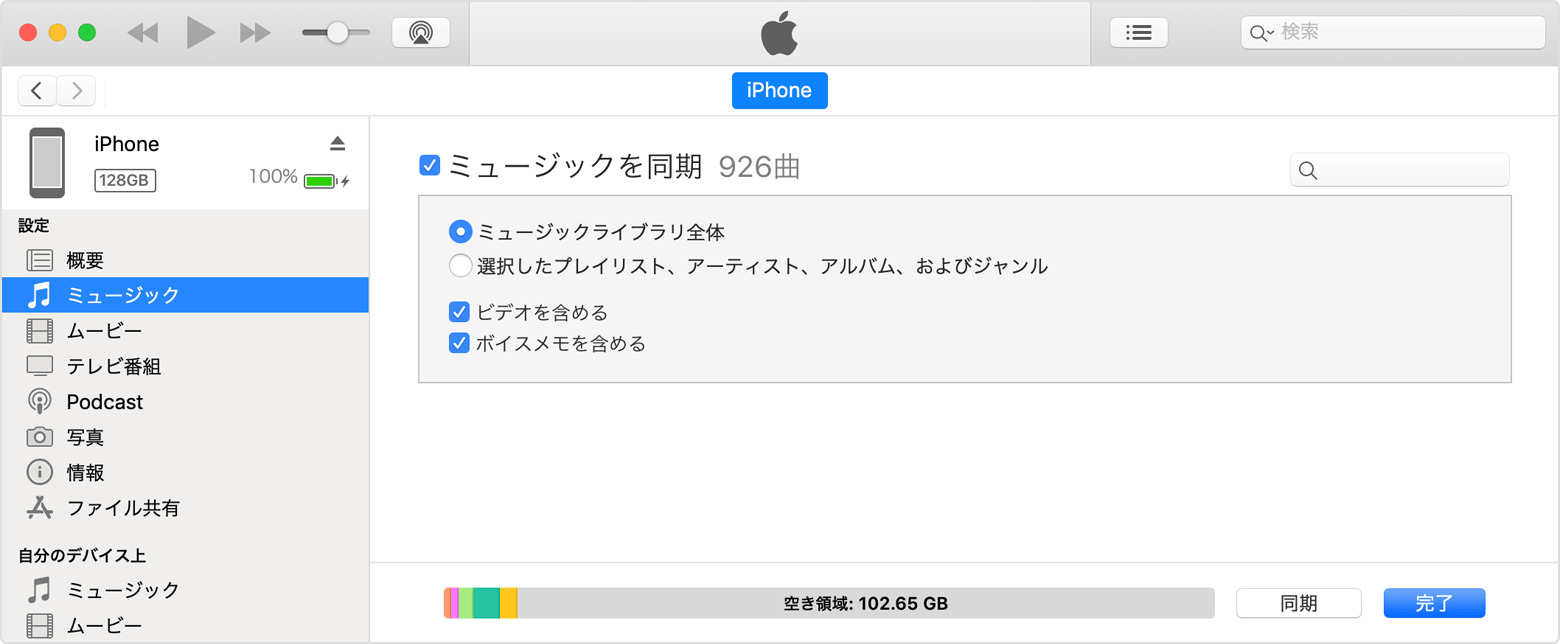Uncheck ミュージックを同期 sync music checkbox
The image size is (1560, 644).
430,166
